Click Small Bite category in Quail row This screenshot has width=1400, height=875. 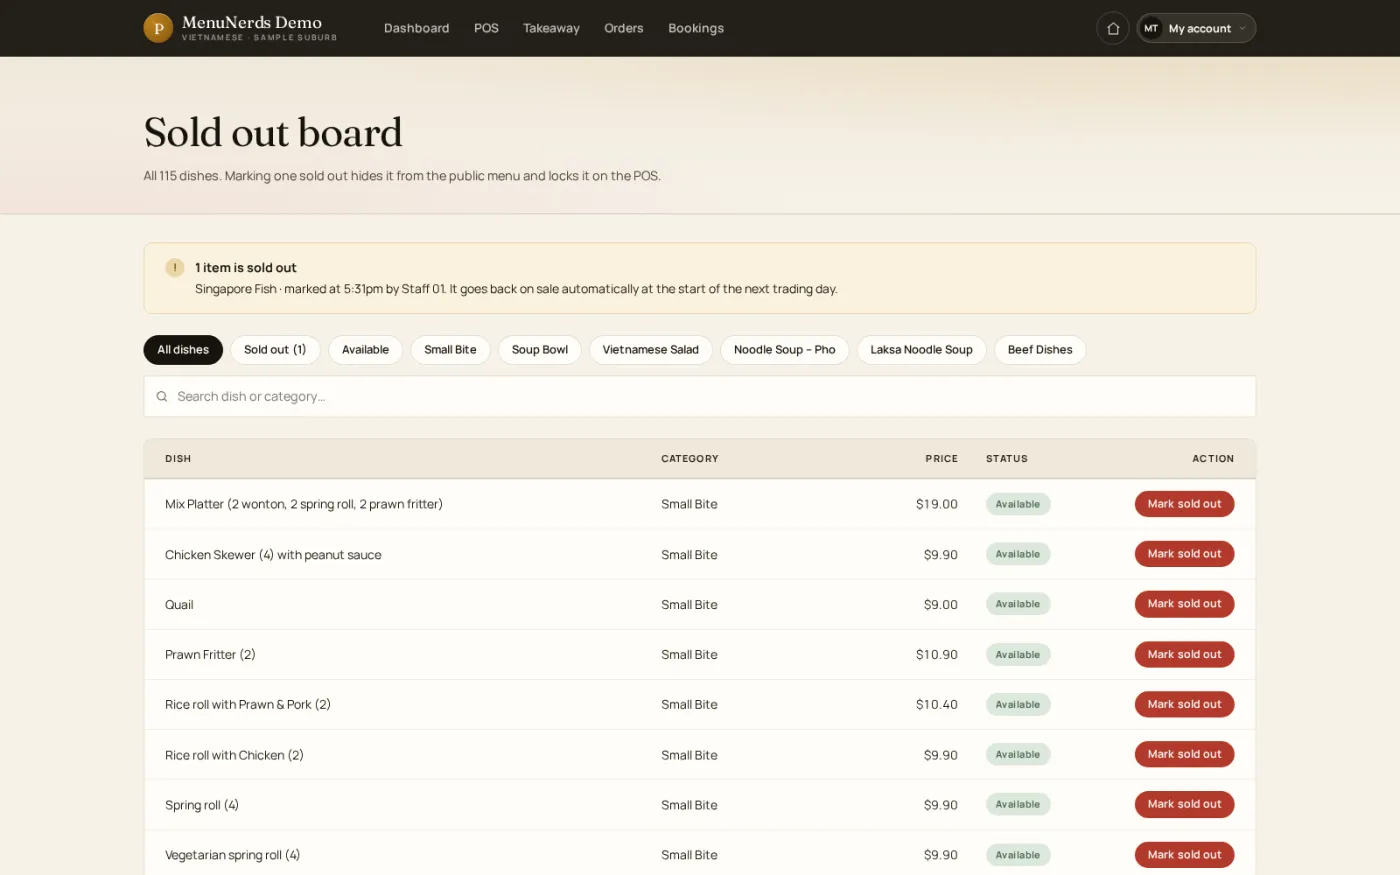tap(689, 605)
